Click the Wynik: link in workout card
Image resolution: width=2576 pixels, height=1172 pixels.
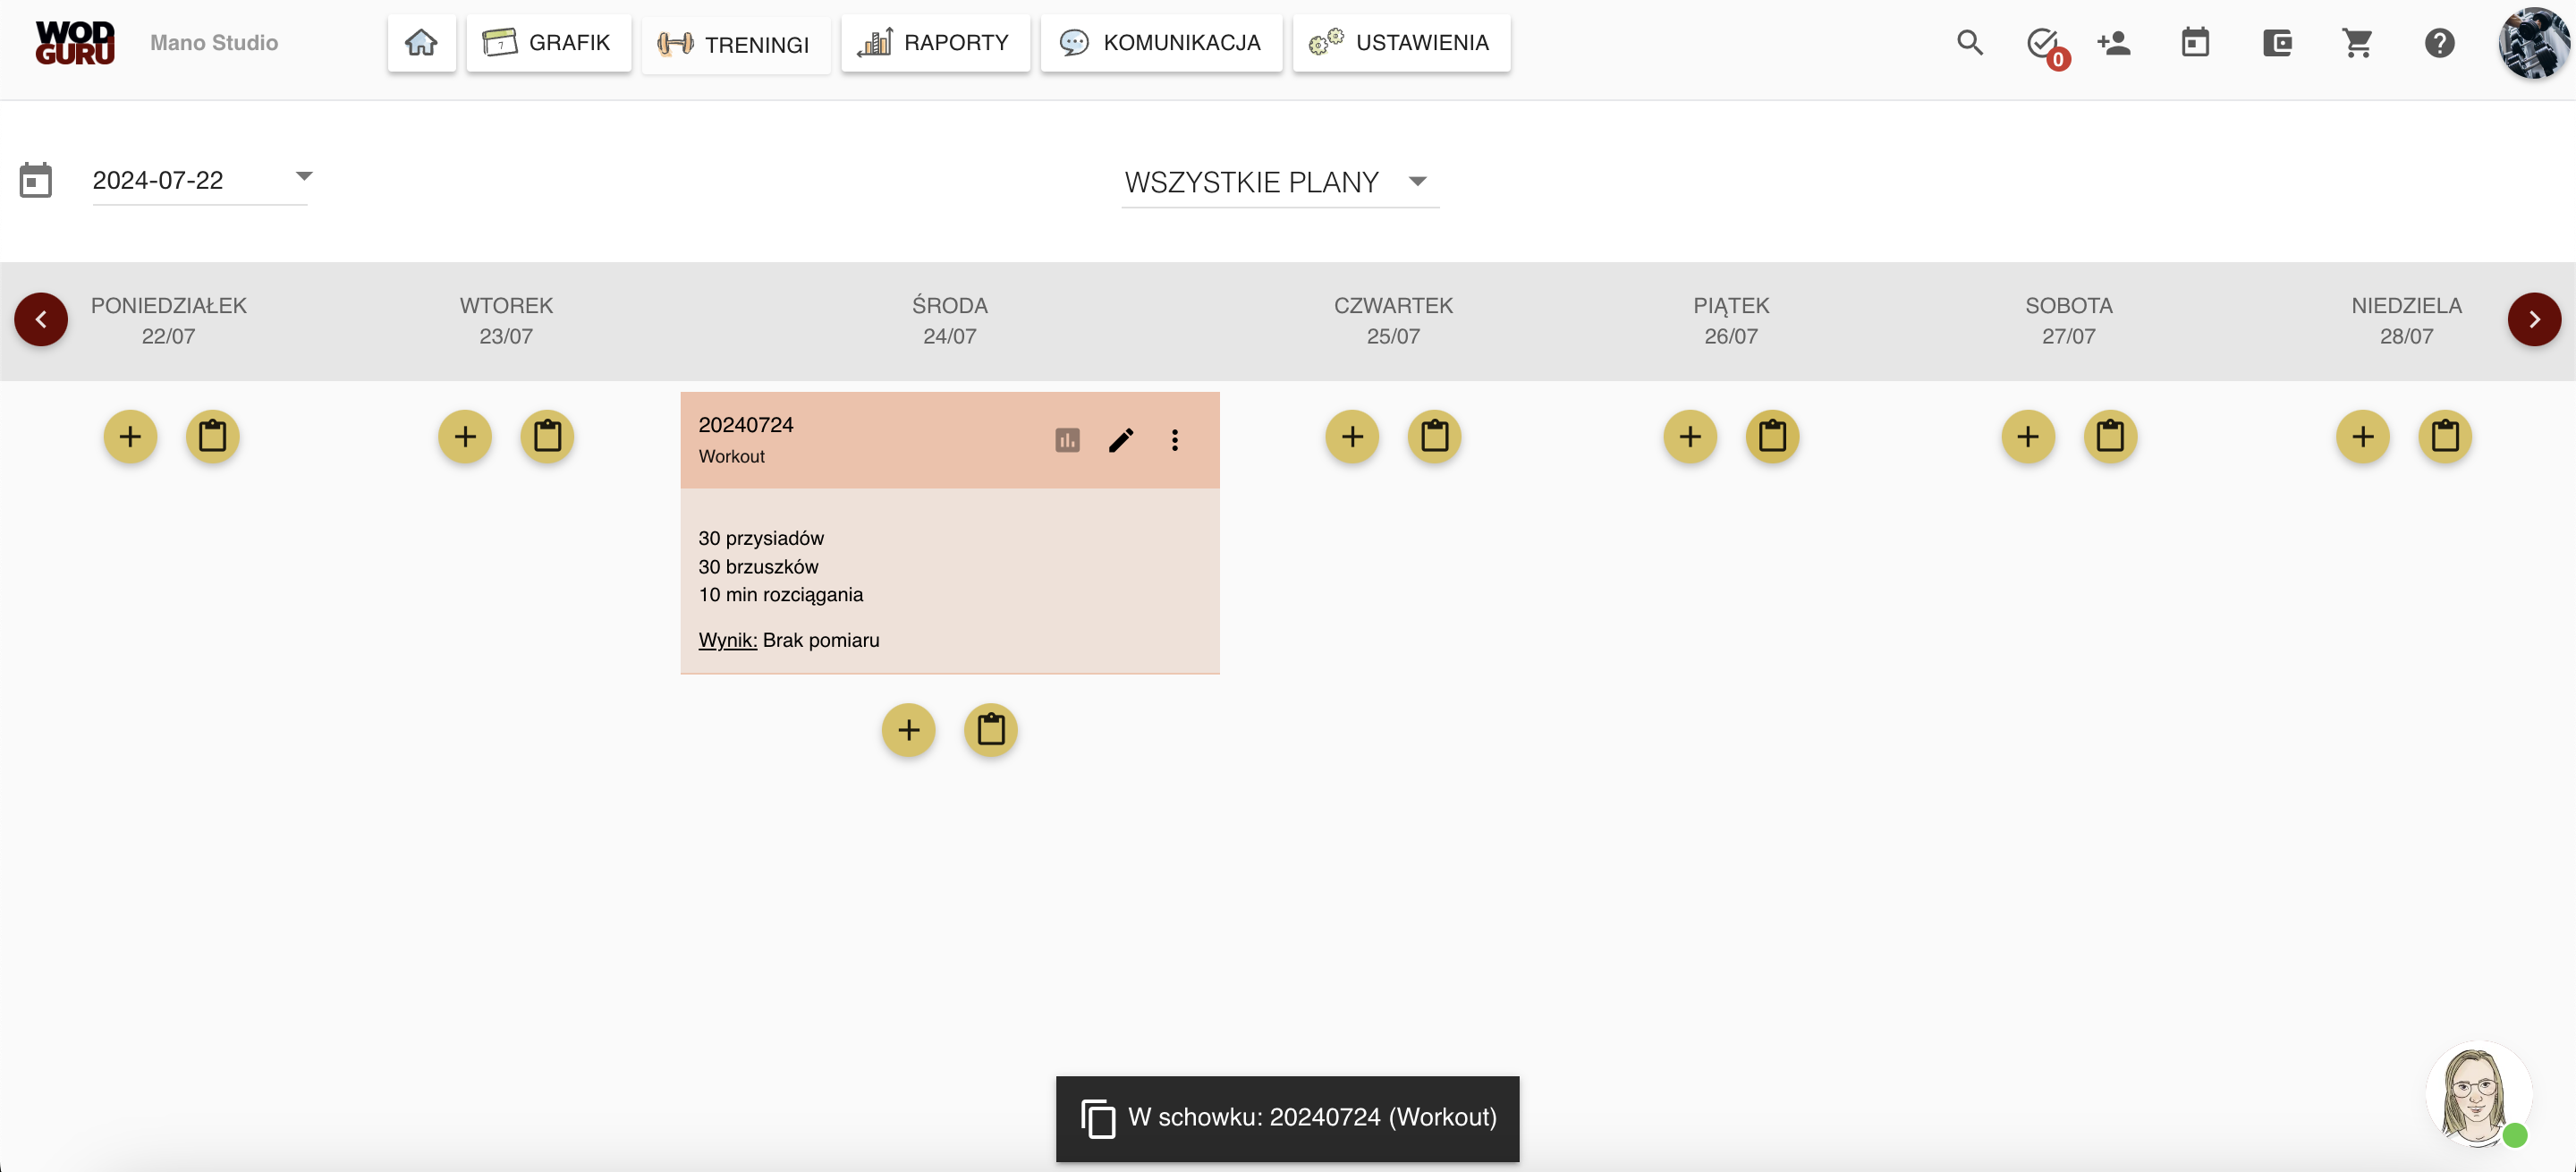[727, 640]
